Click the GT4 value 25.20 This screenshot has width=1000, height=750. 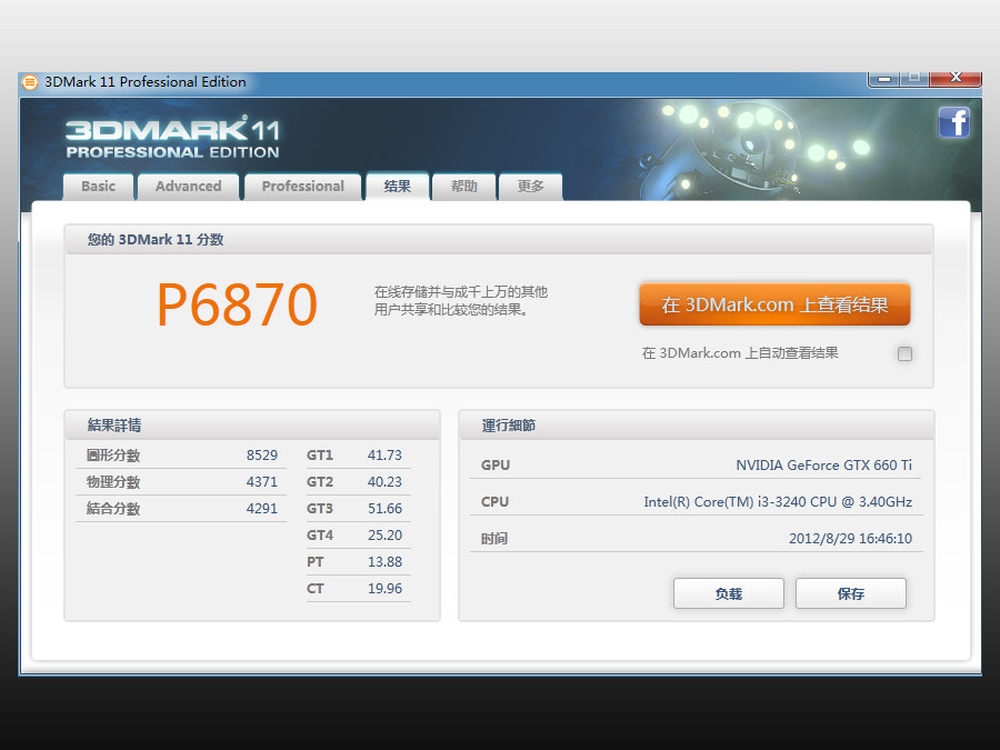(385, 535)
